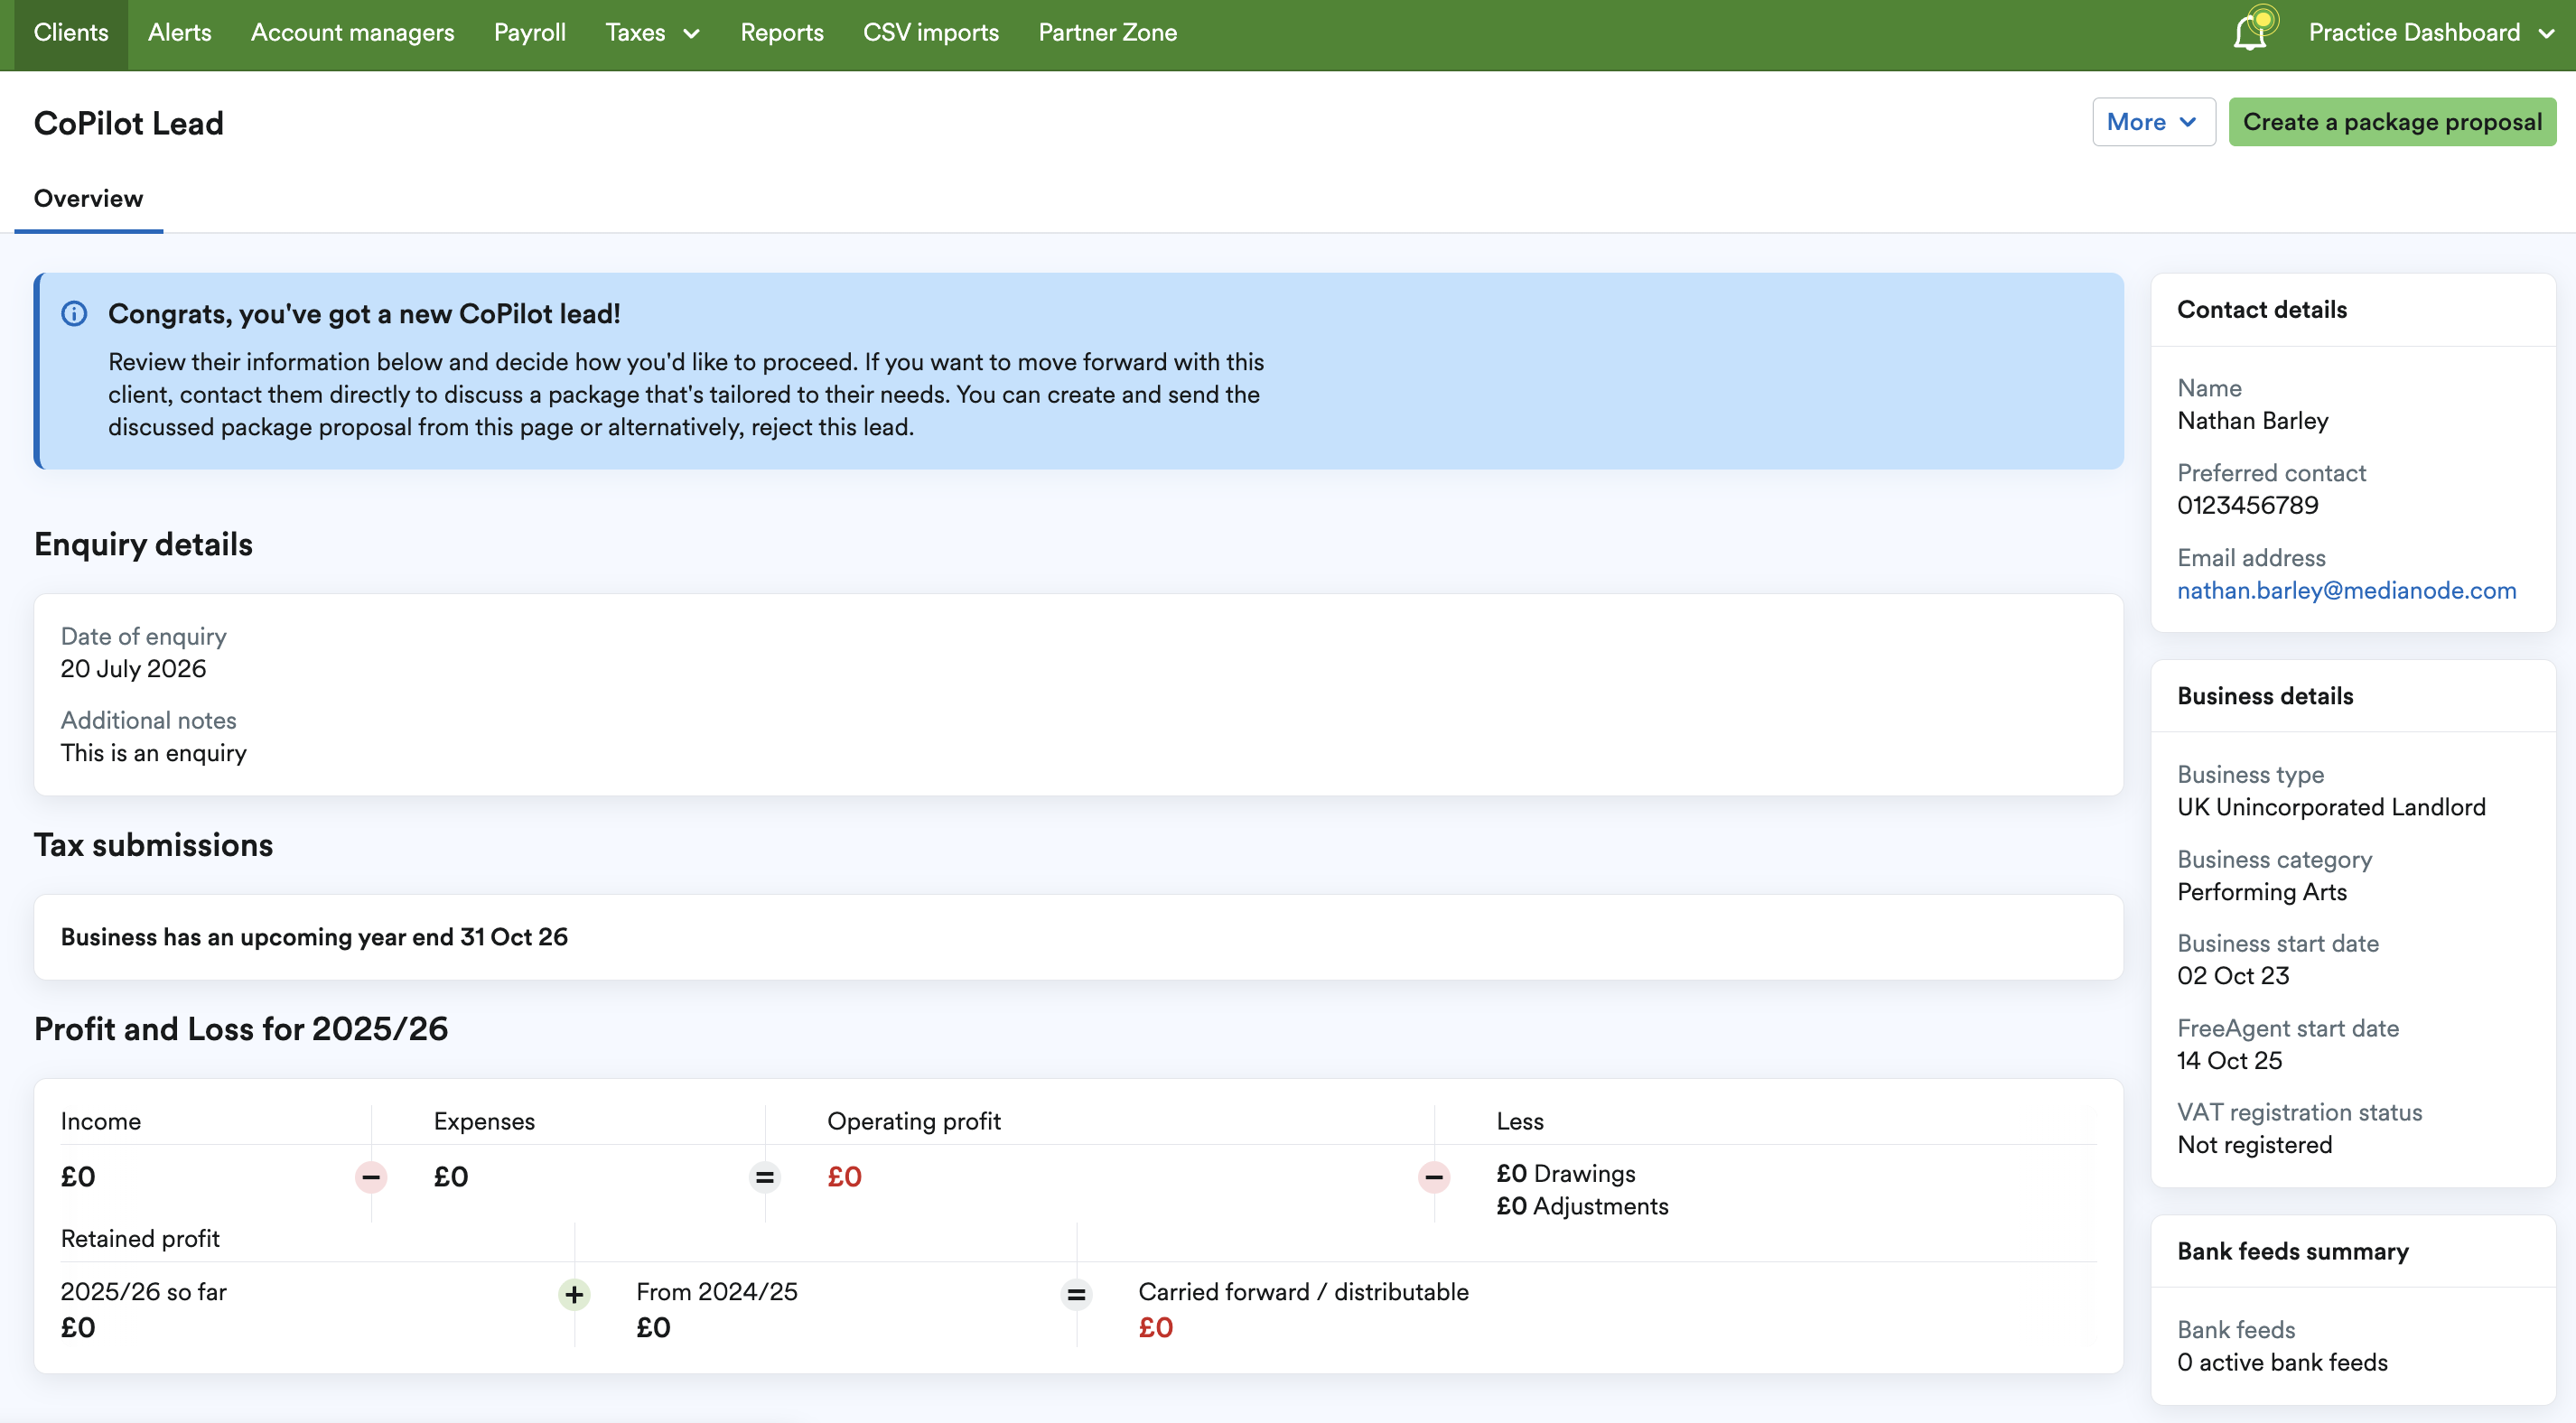
Task: Open the More dropdown button
Action: (2153, 122)
